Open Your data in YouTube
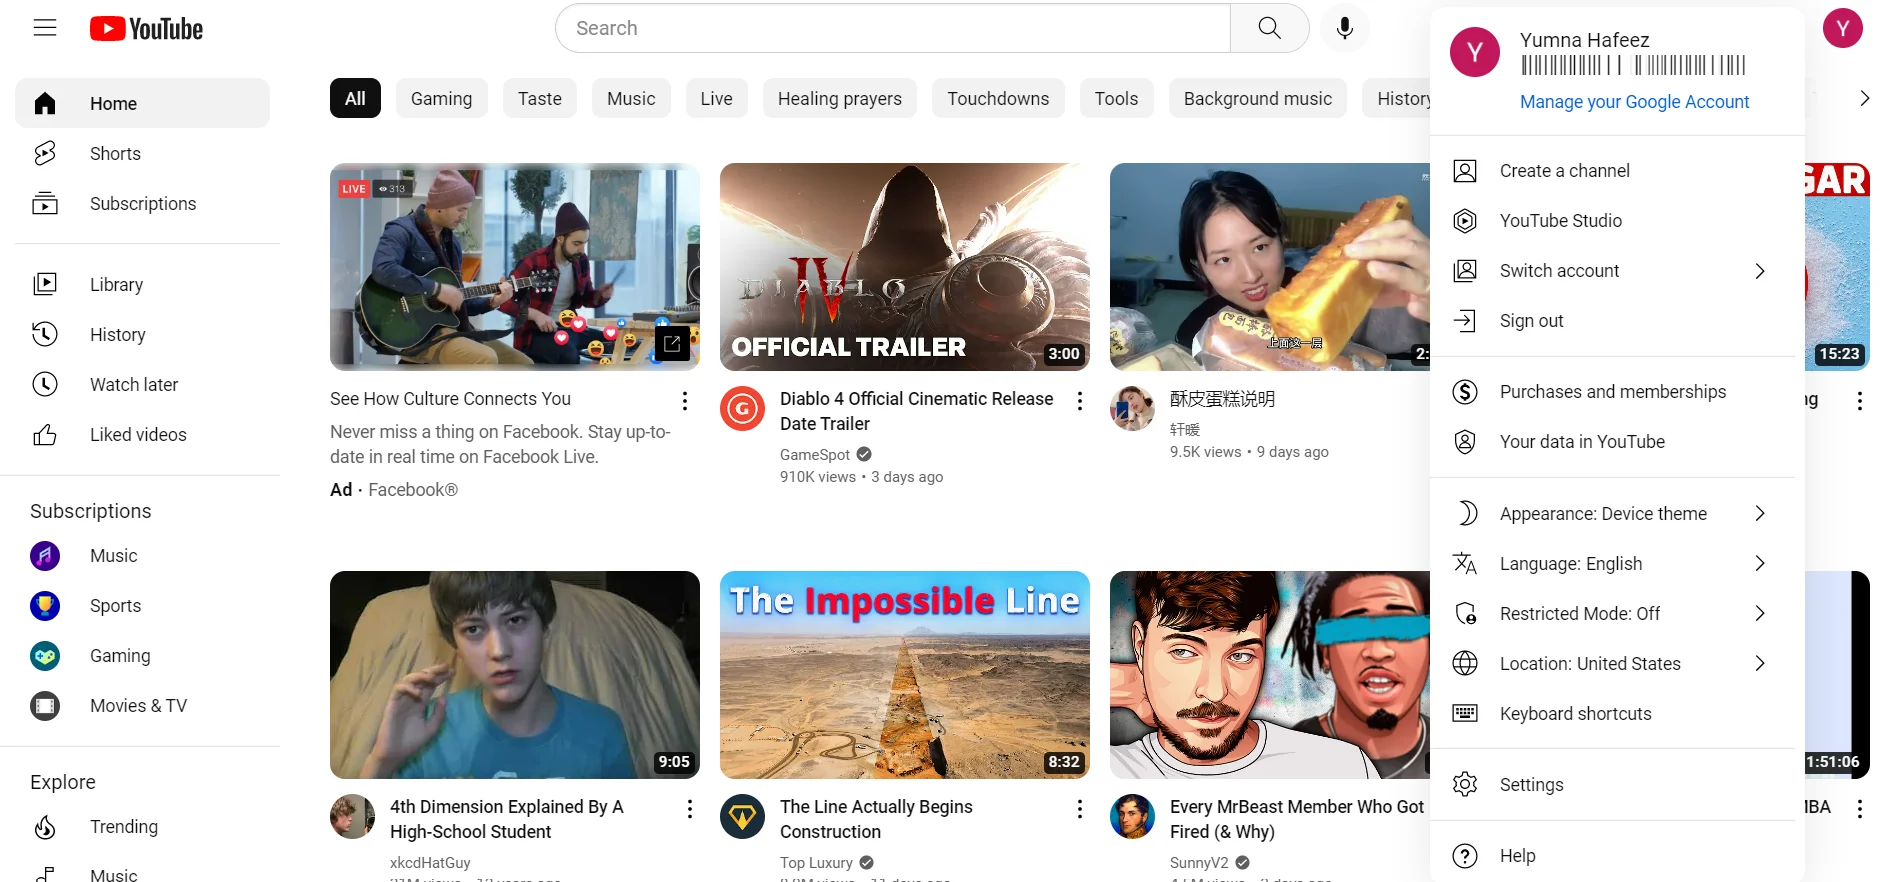The image size is (1902, 882). tap(1612, 441)
